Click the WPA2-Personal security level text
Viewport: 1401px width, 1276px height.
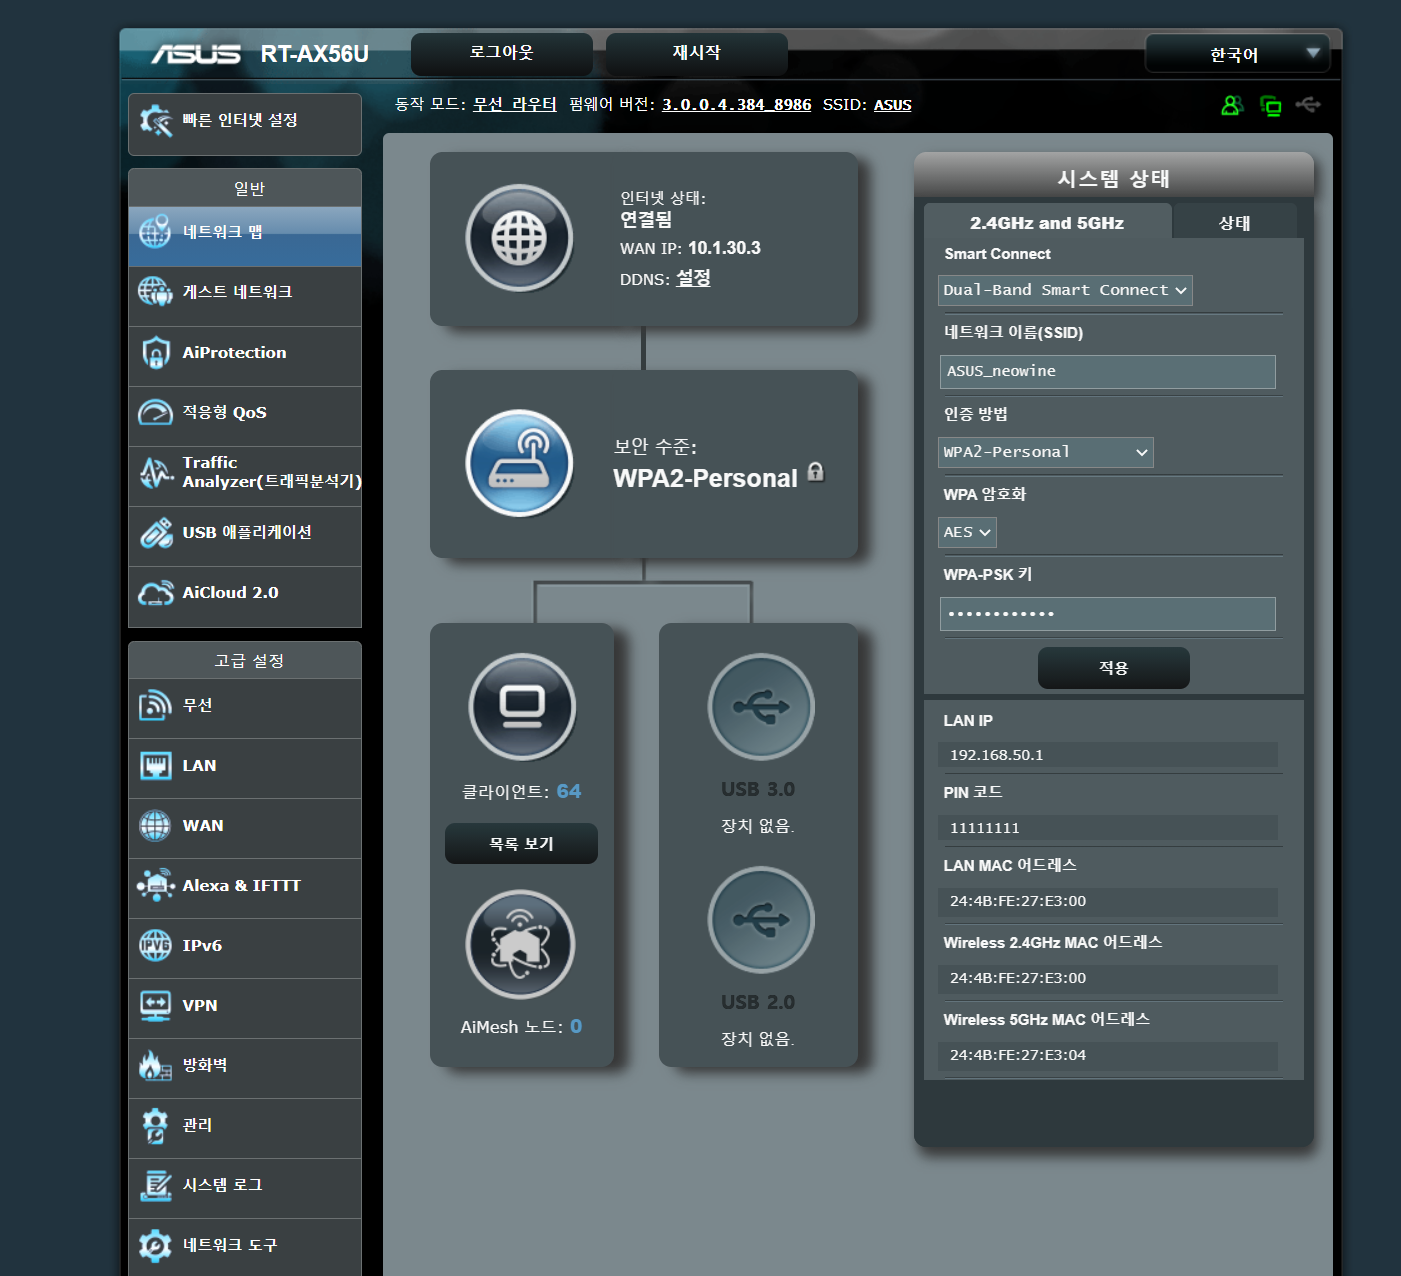pyautogui.click(x=705, y=478)
